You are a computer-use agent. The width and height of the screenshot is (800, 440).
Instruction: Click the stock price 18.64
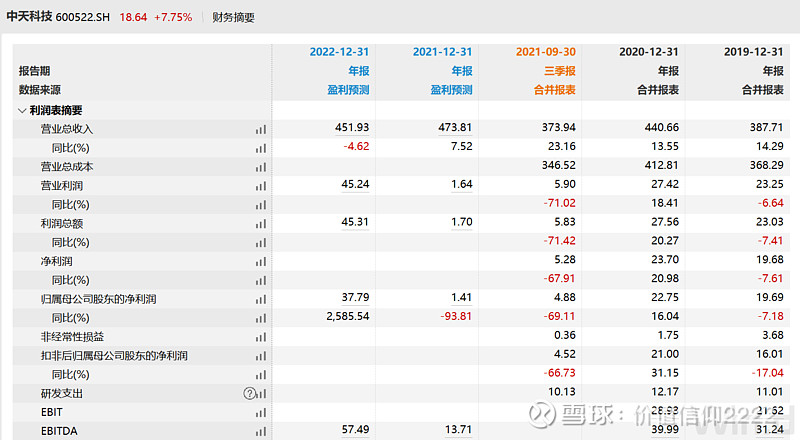point(133,17)
